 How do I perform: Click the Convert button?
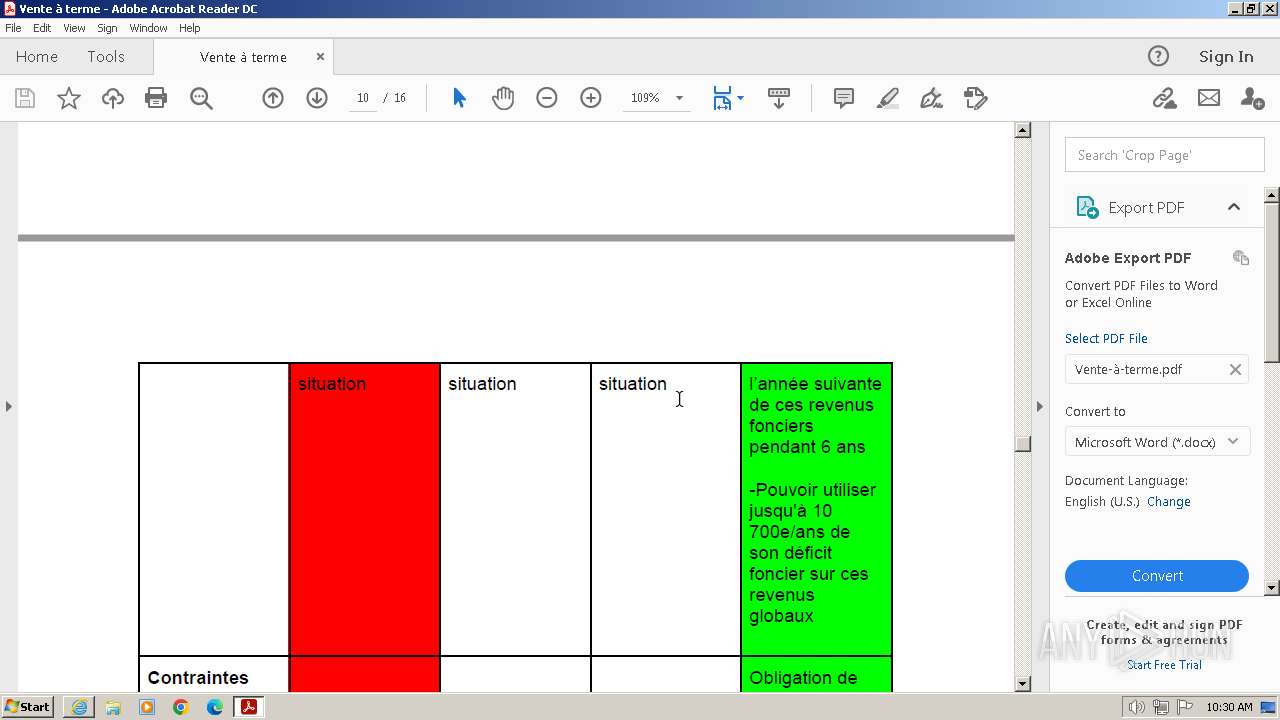(1157, 576)
